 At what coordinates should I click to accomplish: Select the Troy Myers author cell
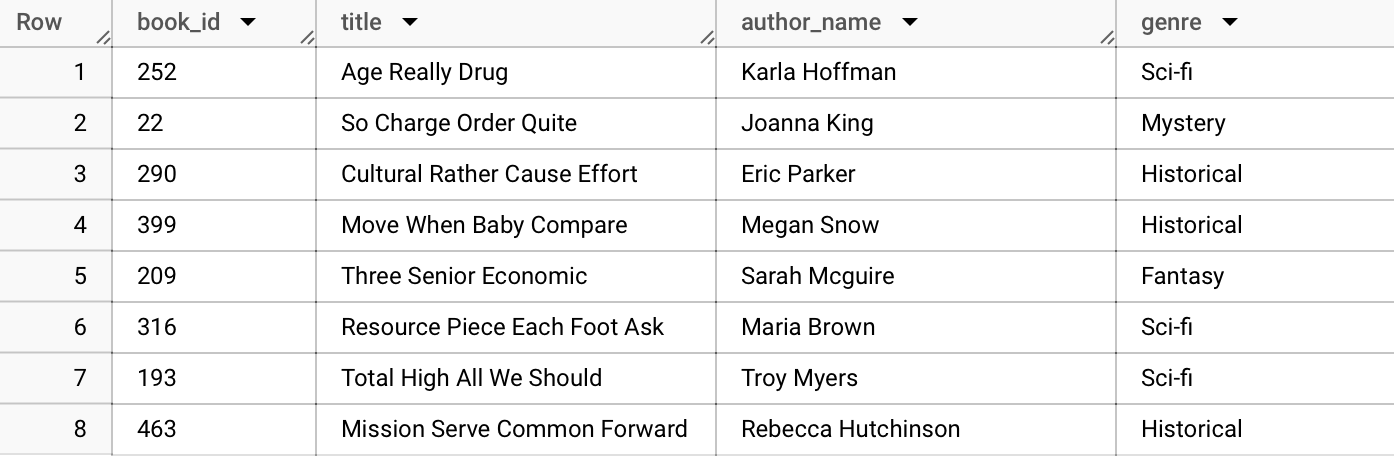point(916,378)
